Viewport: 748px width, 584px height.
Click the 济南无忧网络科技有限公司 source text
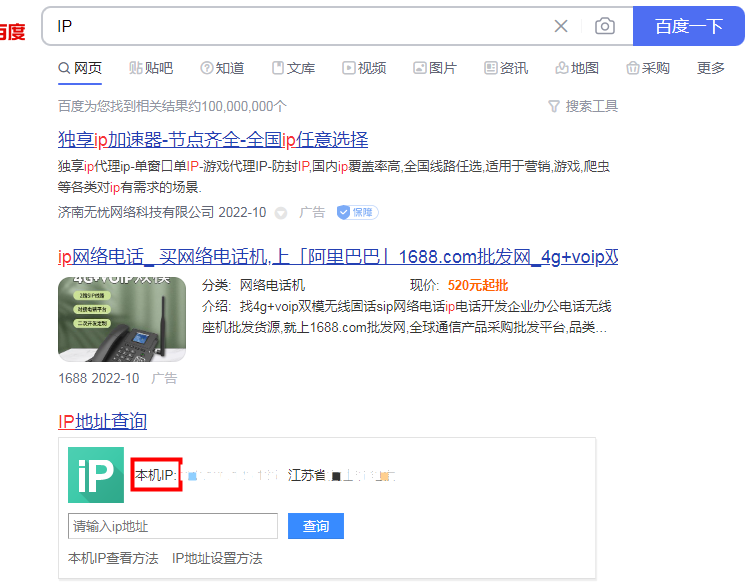click(x=136, y=212)
